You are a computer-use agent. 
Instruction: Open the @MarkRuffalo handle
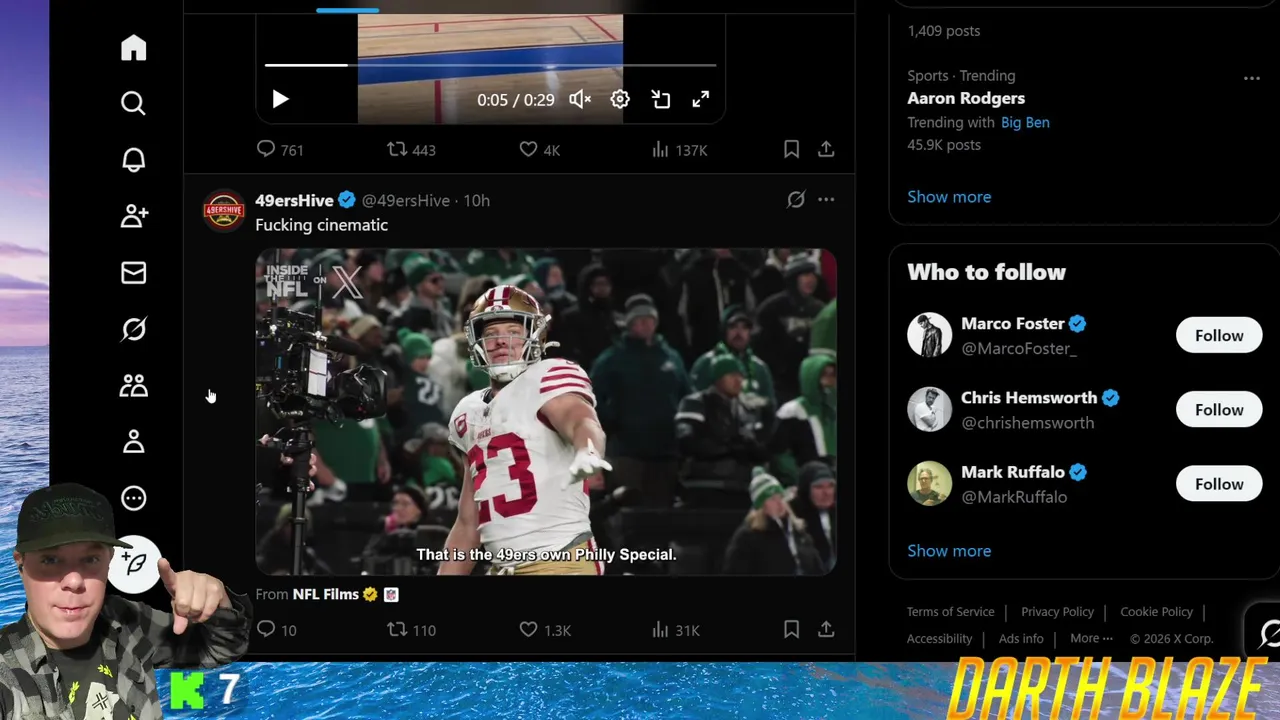(1014, 497)
